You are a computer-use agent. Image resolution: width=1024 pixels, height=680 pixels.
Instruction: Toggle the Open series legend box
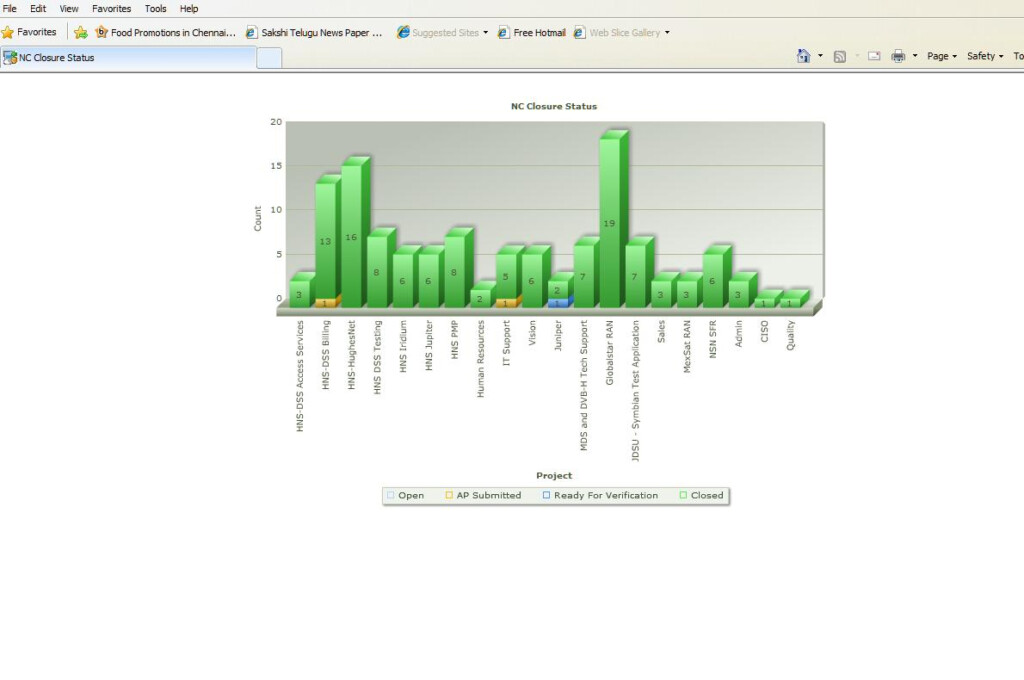pyautogui.click(x=391, y=495)
